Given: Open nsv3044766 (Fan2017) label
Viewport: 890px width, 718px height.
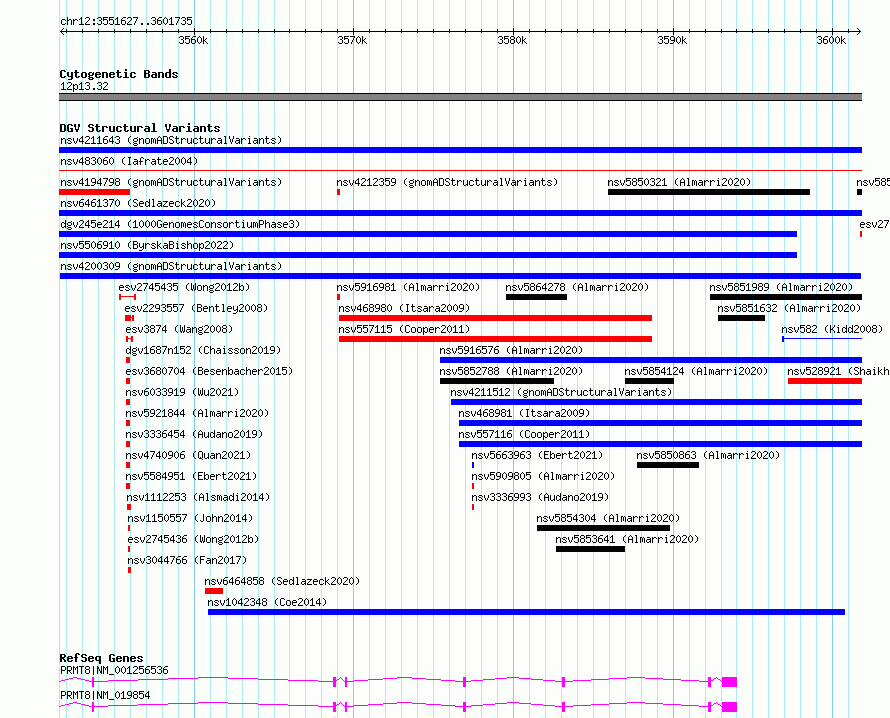Looking at the screenshot, I should pyautogui.click(x=187, y=560).
